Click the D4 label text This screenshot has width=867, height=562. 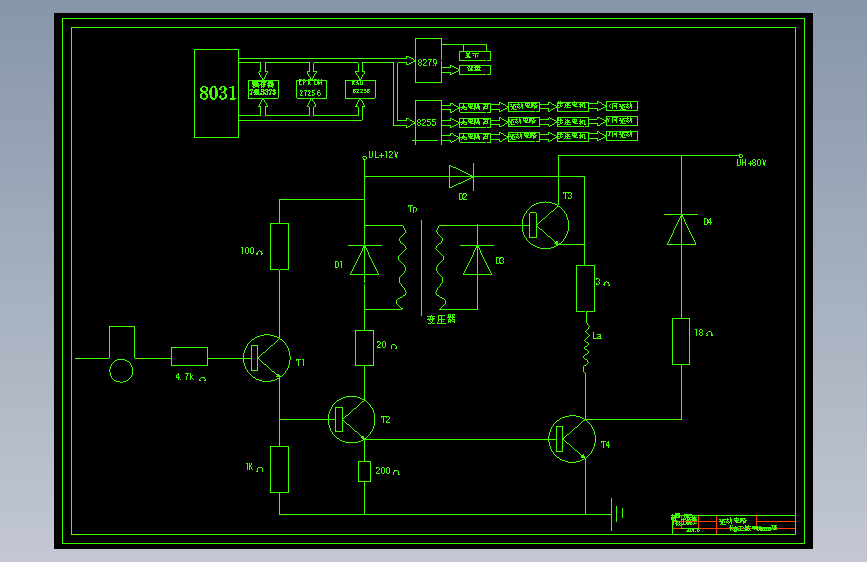click(708, 221)
